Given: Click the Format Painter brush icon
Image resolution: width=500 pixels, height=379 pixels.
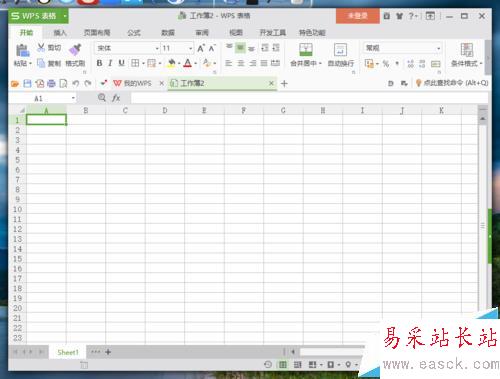Looking at the screenshot, I should (75, 49).
